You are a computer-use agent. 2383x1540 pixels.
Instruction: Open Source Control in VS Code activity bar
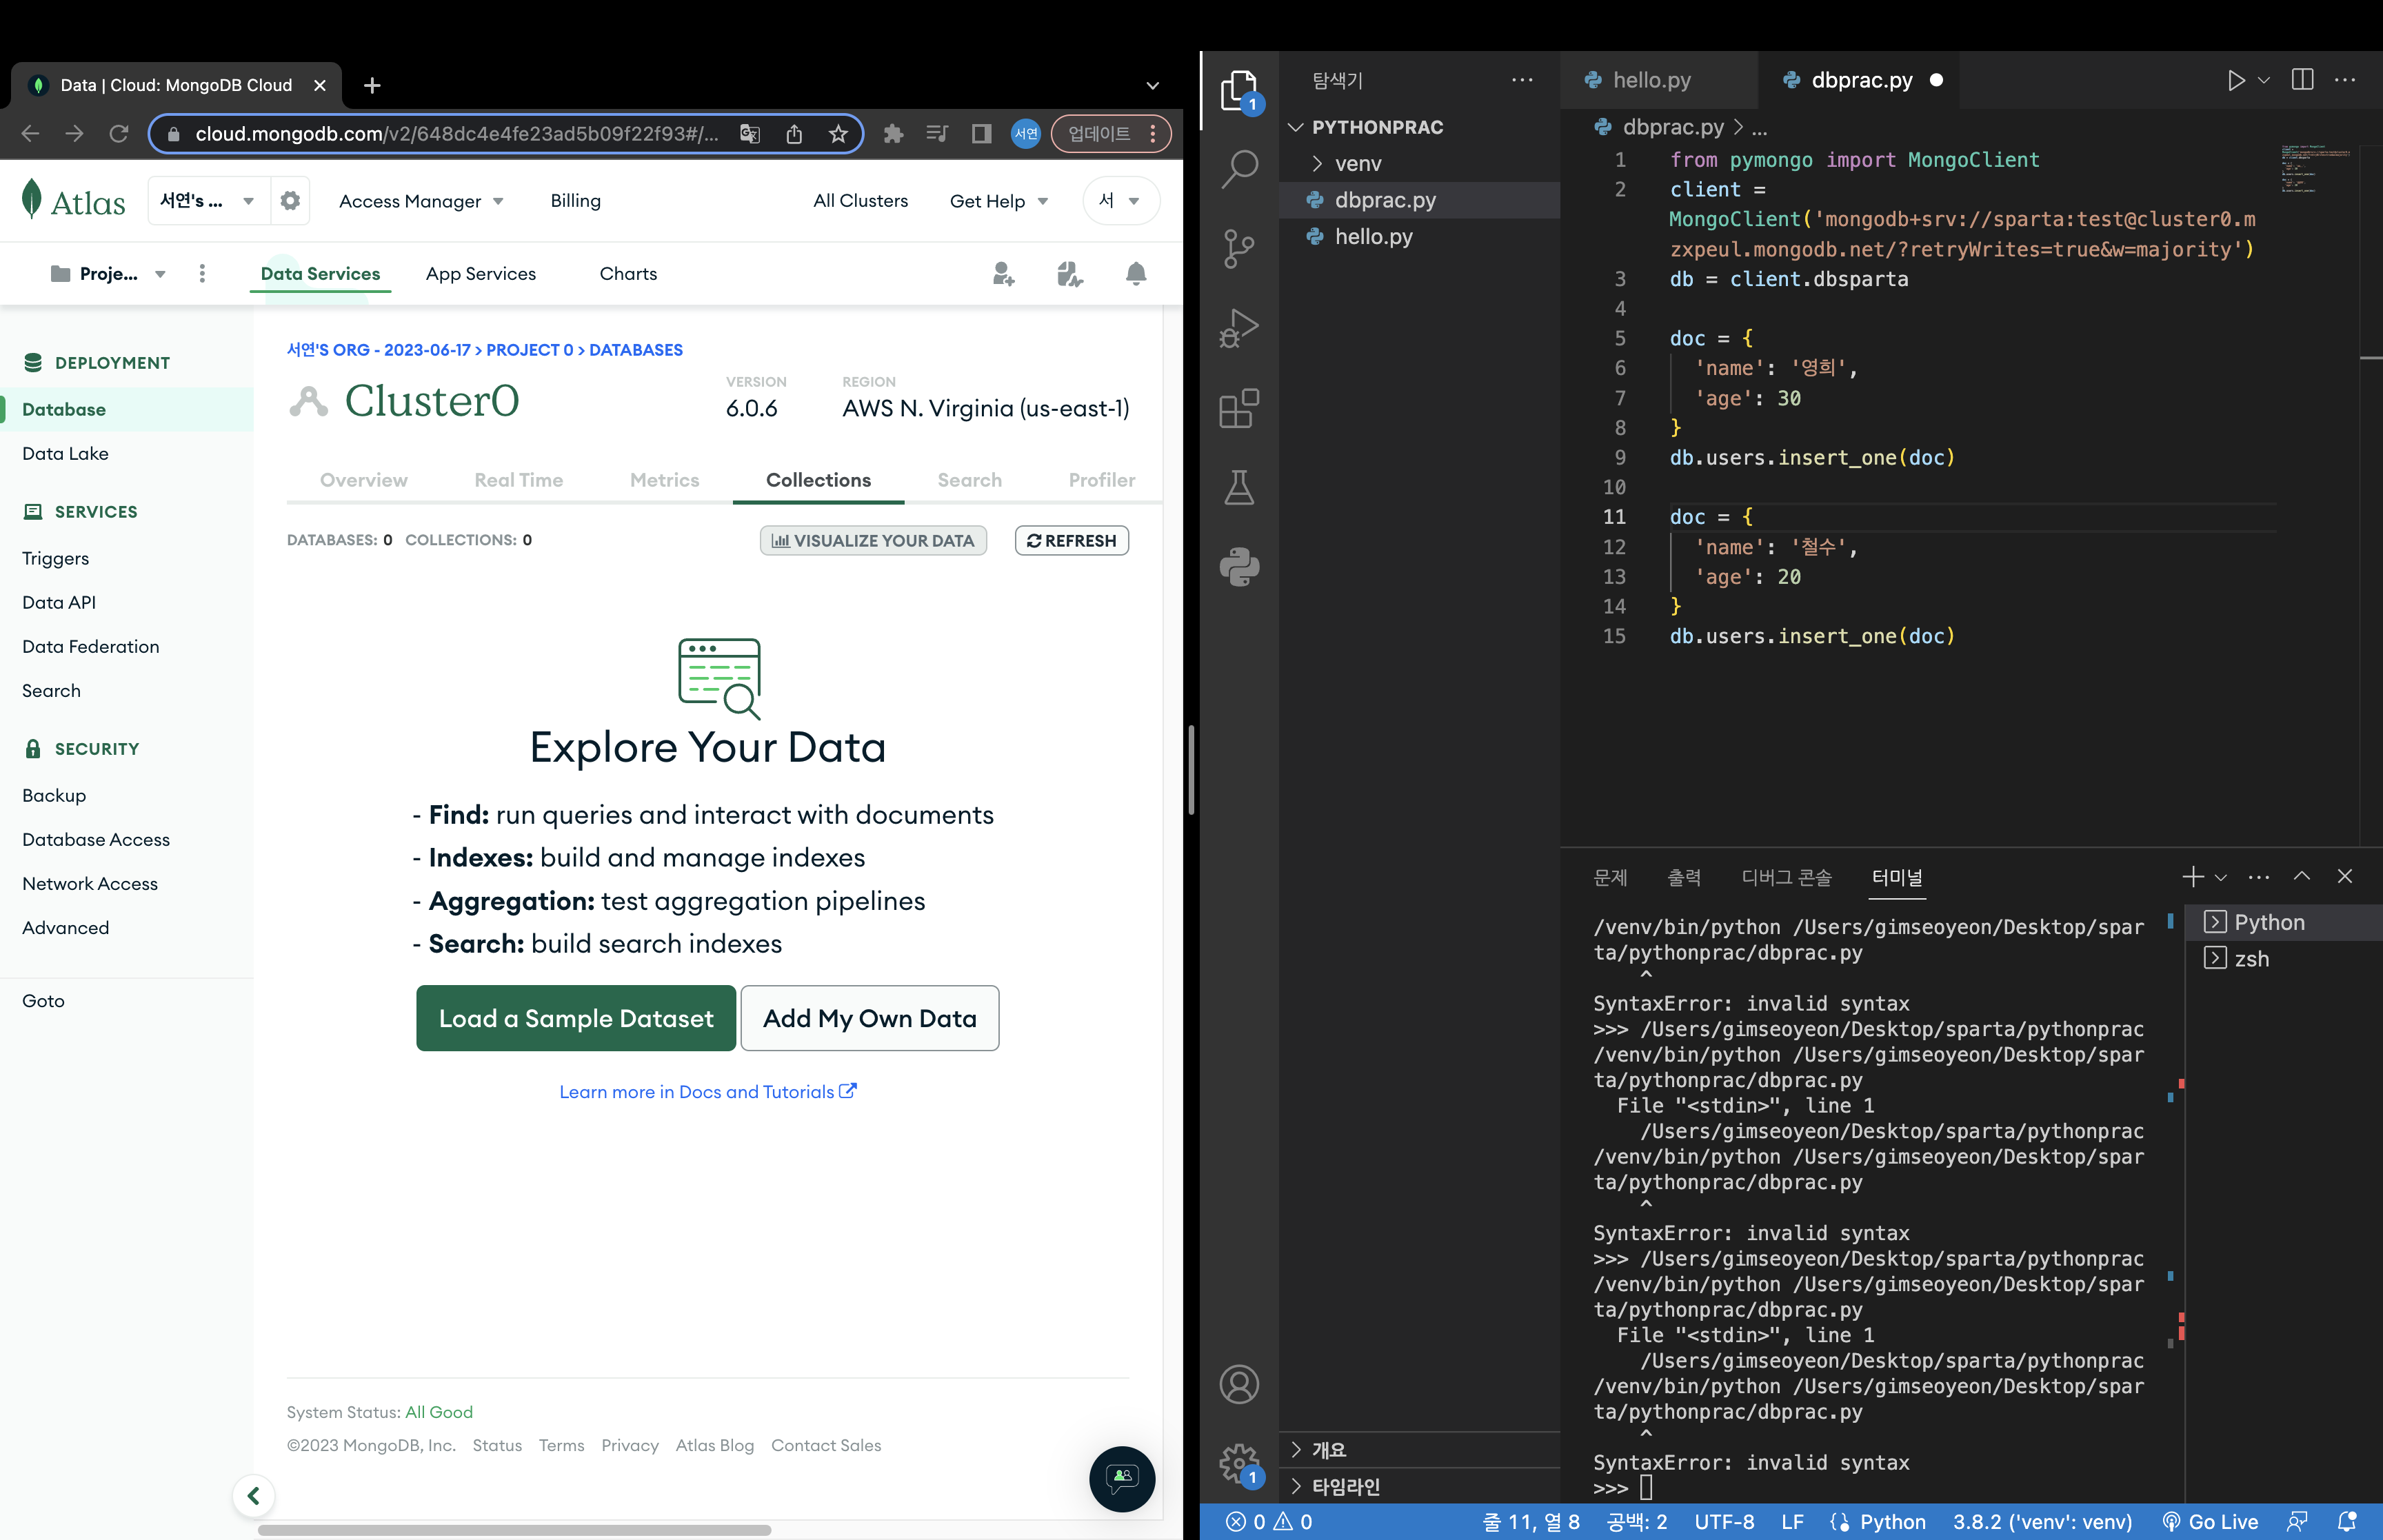[1240, 248]
